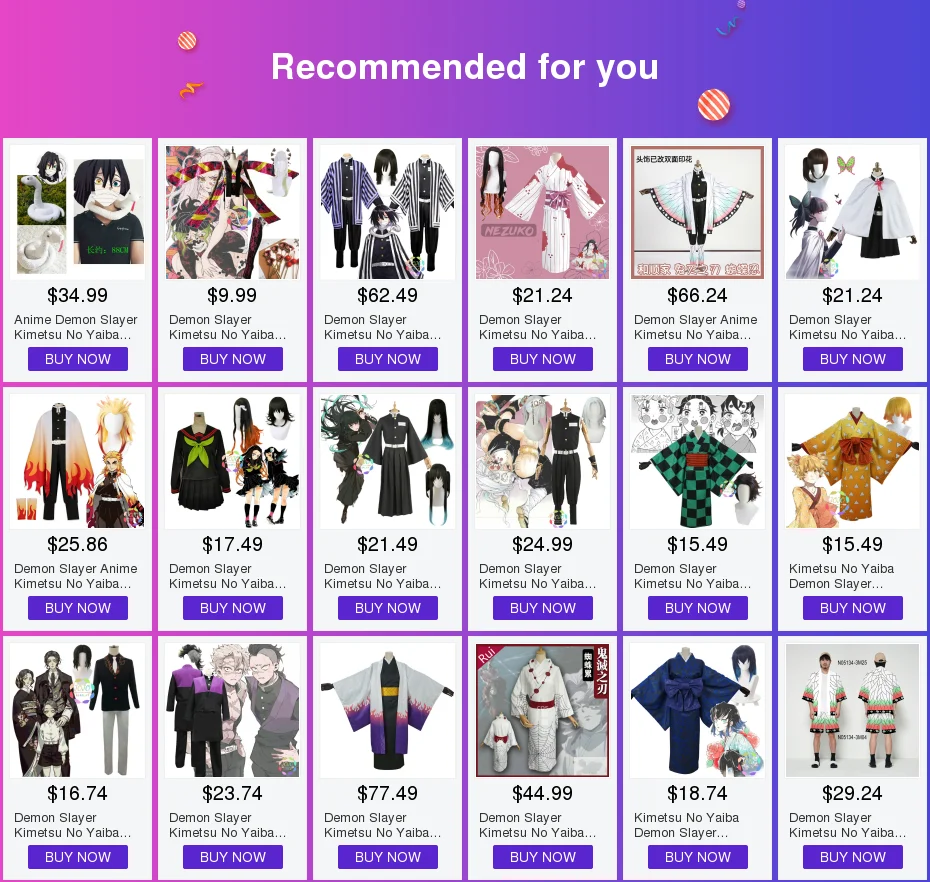Open the green checkered Tanjiro kimono image
This screenshot has height=882, width=930.
(x=698, y=461)
